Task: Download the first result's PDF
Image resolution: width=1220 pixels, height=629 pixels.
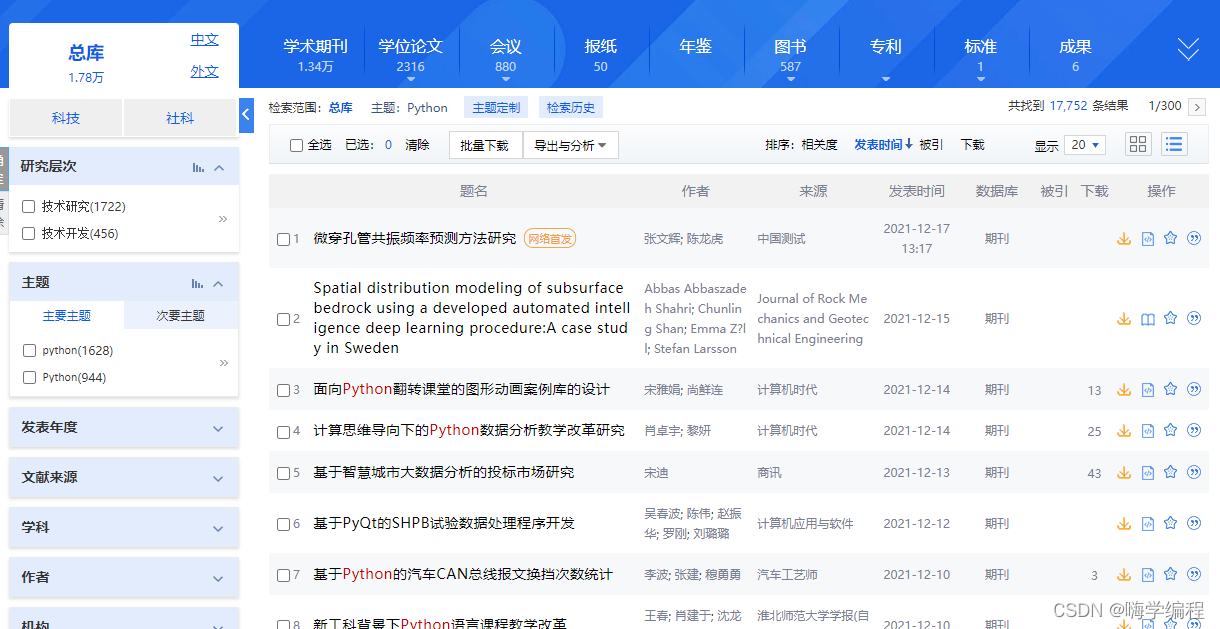Action: point(1123,238)
